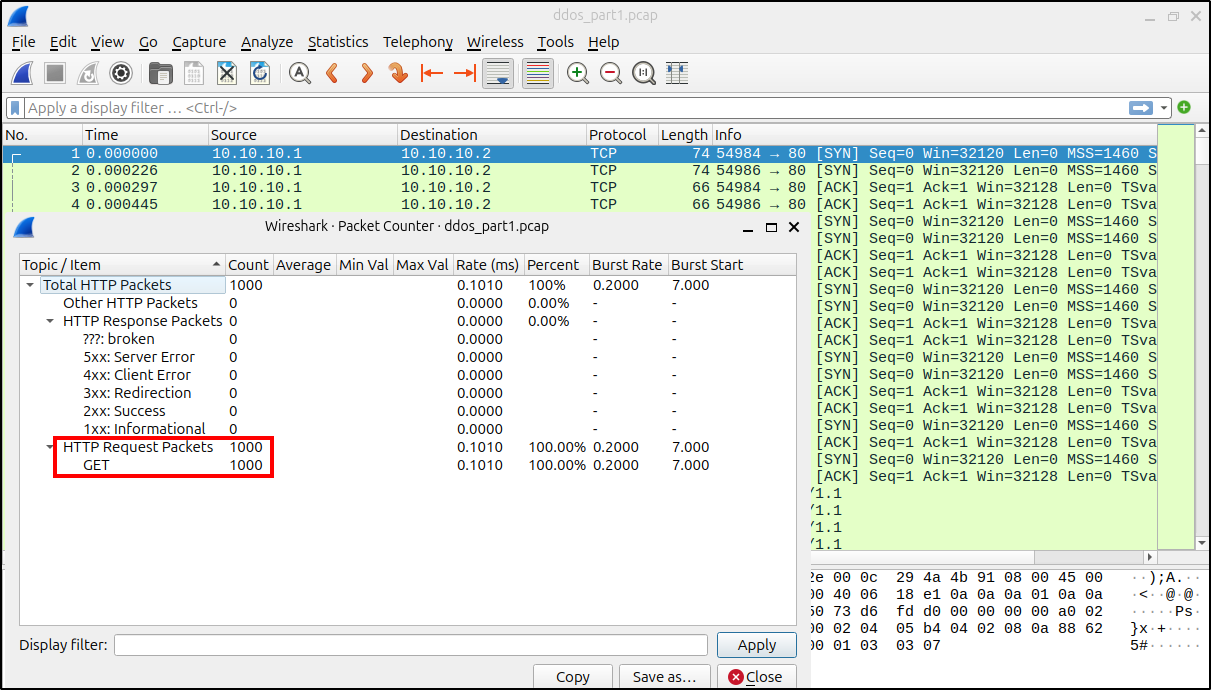Reload the capture file icon
This screenshot has height=690, width=1211.
click(x=260, y=73)
